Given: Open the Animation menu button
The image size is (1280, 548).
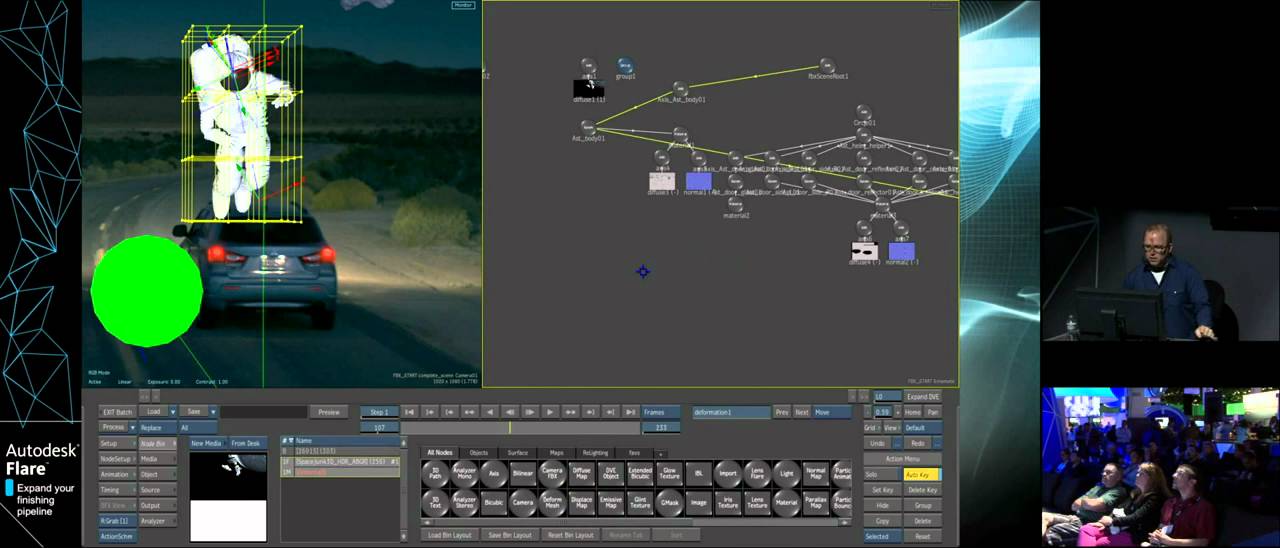Looking at the screenshot, I should [x=116, y=474].
